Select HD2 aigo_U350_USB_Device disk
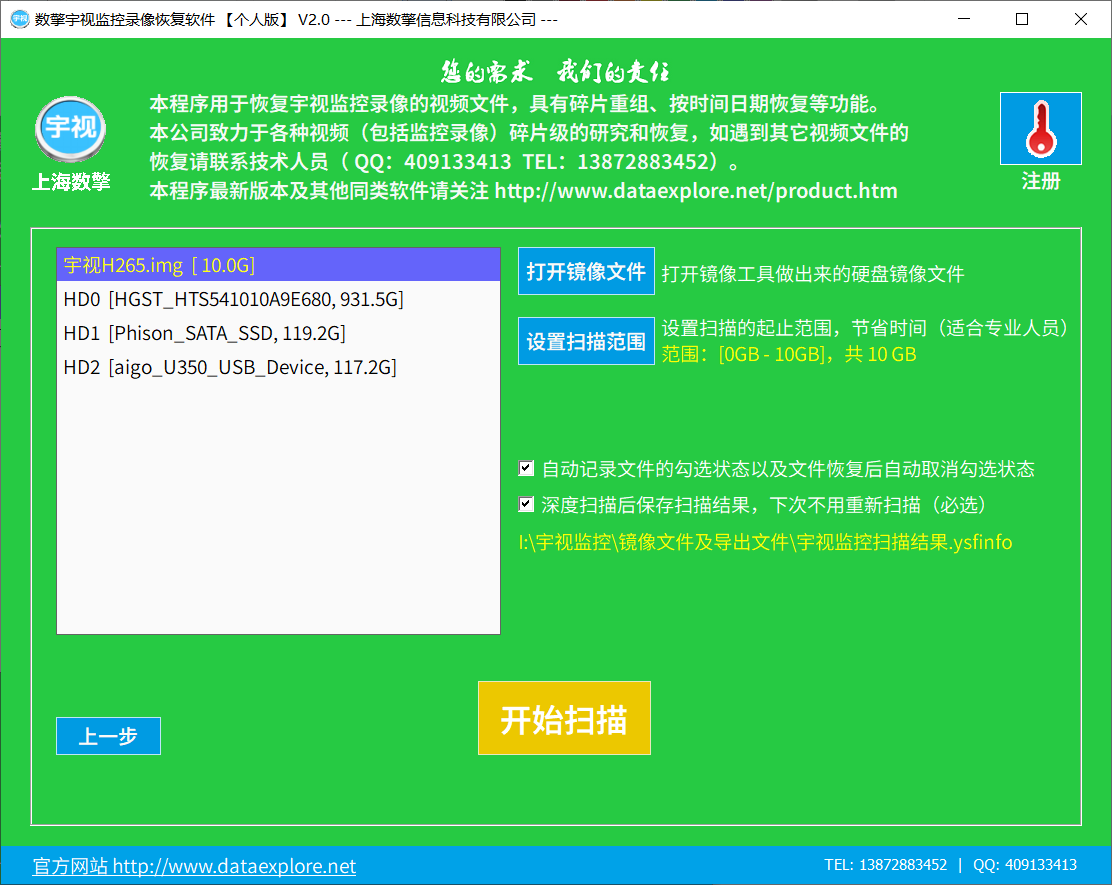 click(x=278, y=367)
